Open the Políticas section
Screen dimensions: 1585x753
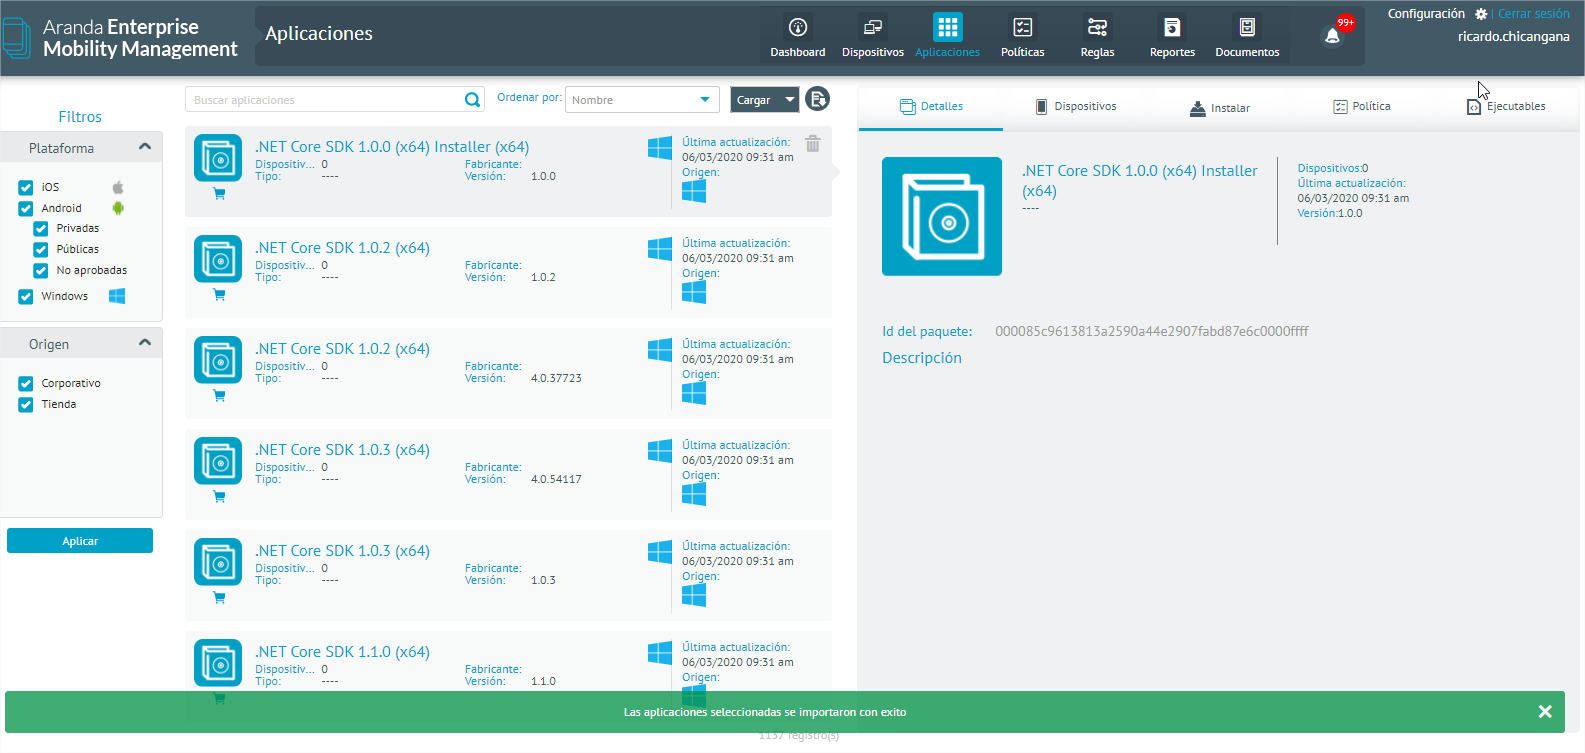1022,37
